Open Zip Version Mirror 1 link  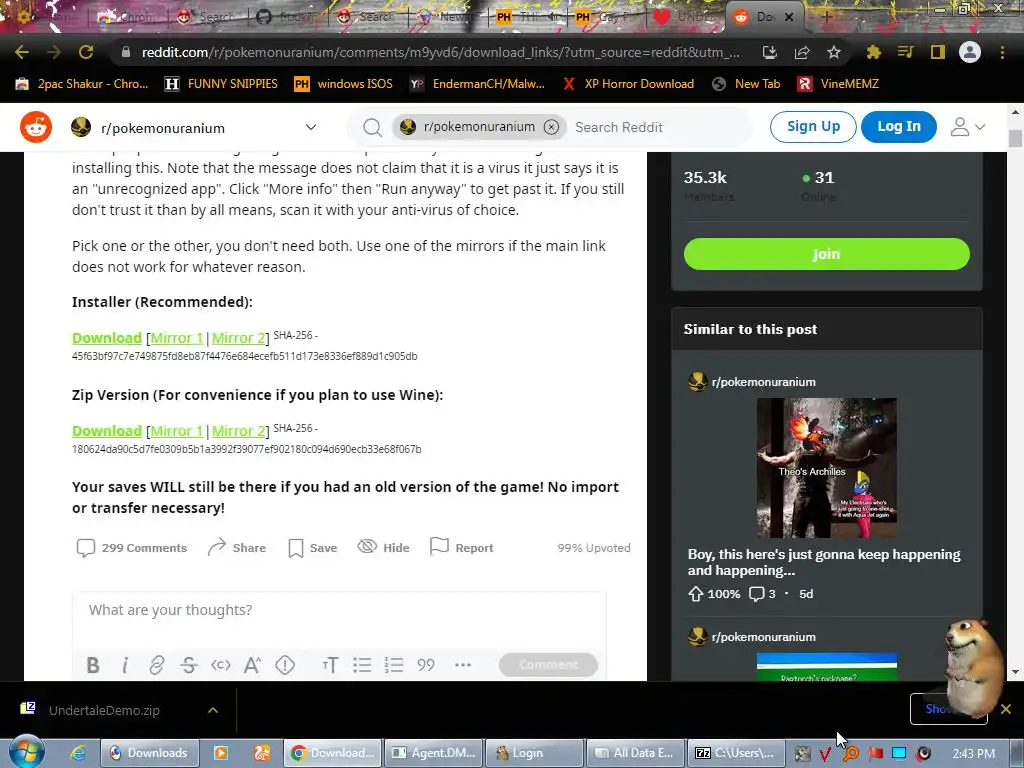176,431
